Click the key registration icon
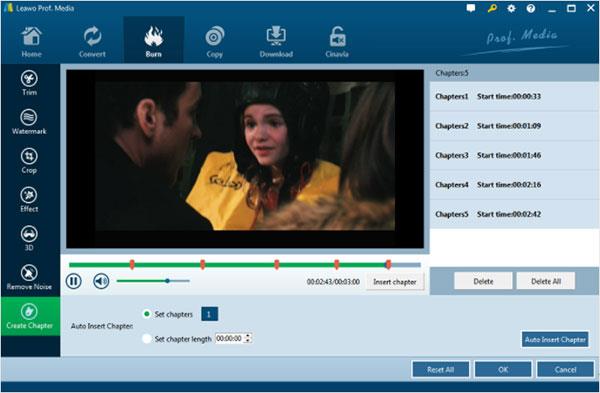 tap(492, 8)
